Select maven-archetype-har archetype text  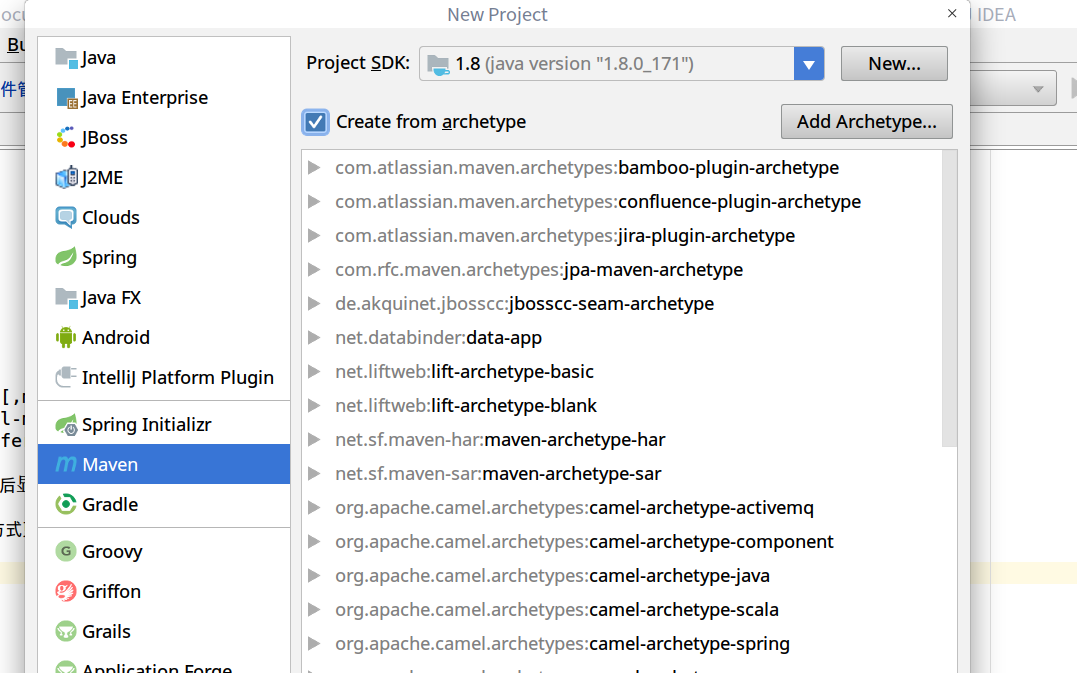[575, 440]
